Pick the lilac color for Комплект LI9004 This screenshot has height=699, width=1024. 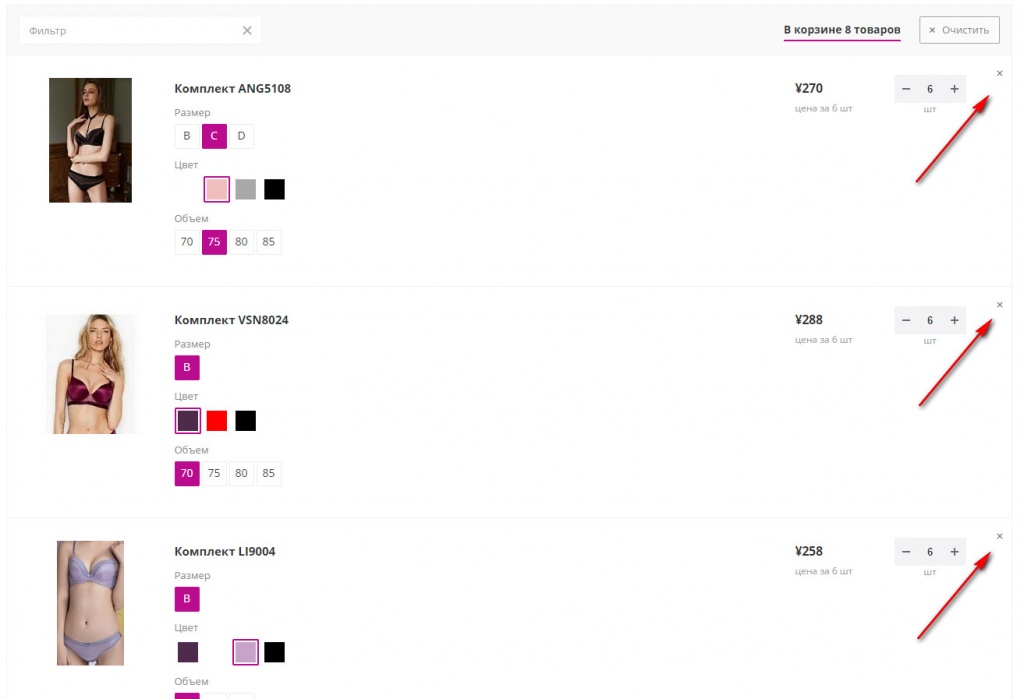(246, 652)
